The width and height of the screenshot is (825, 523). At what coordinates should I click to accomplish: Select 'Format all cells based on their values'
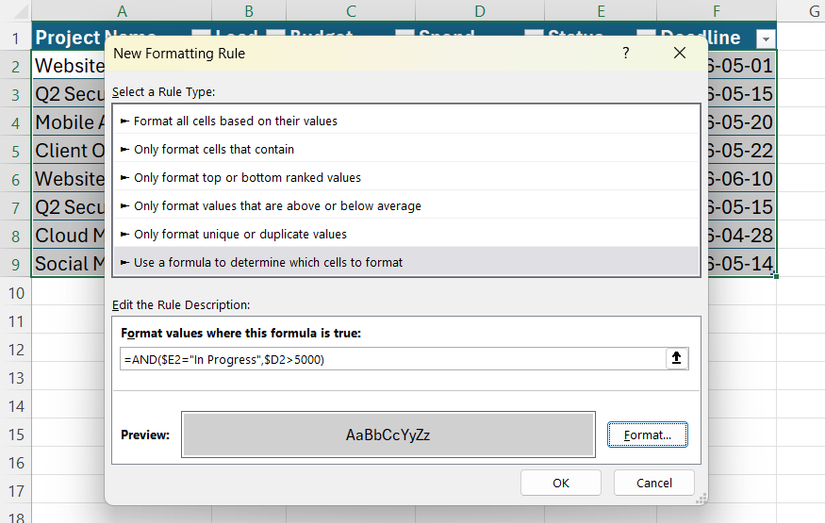[406, 121]
